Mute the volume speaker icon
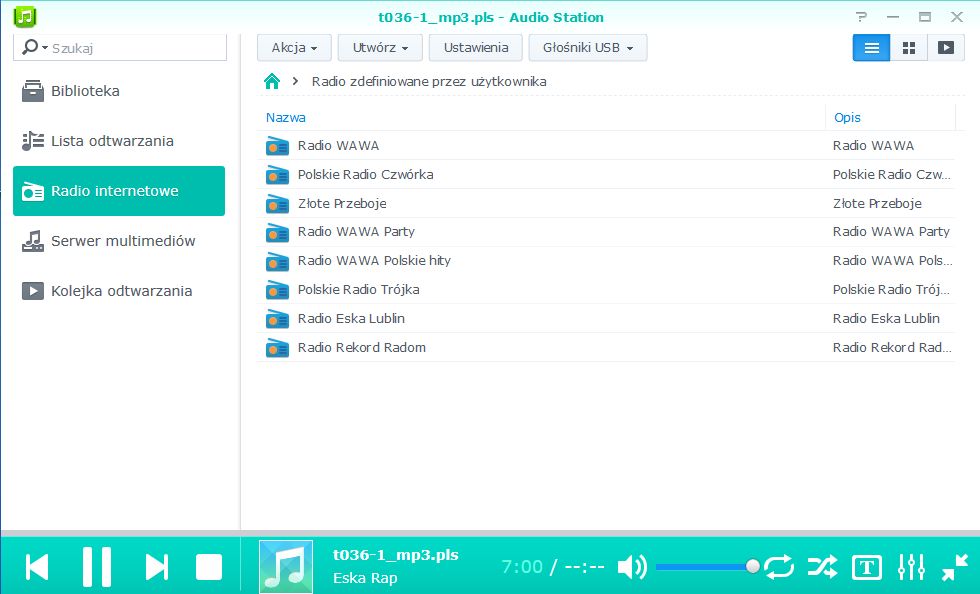This screenshot has height=594, width=980. pyautogui.click(x=632, y=566)
